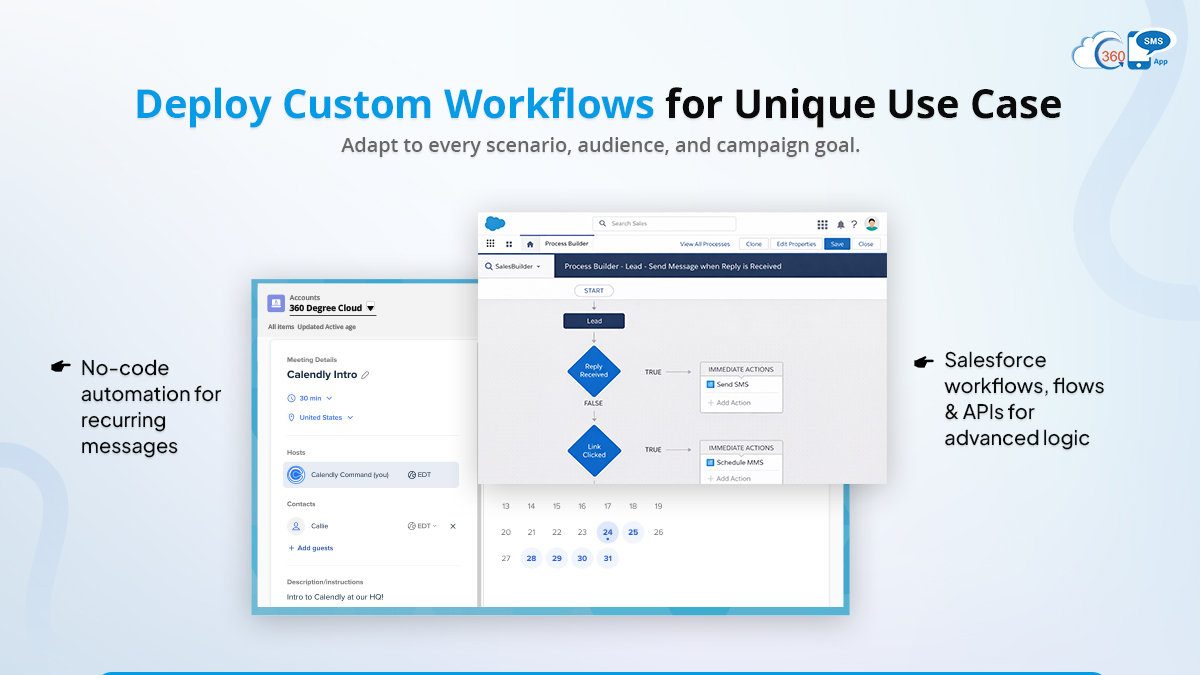The height and width of the screenshot is (675, 1200).
Task: Click calendar date 20
Action: click(x=506, y=532)
